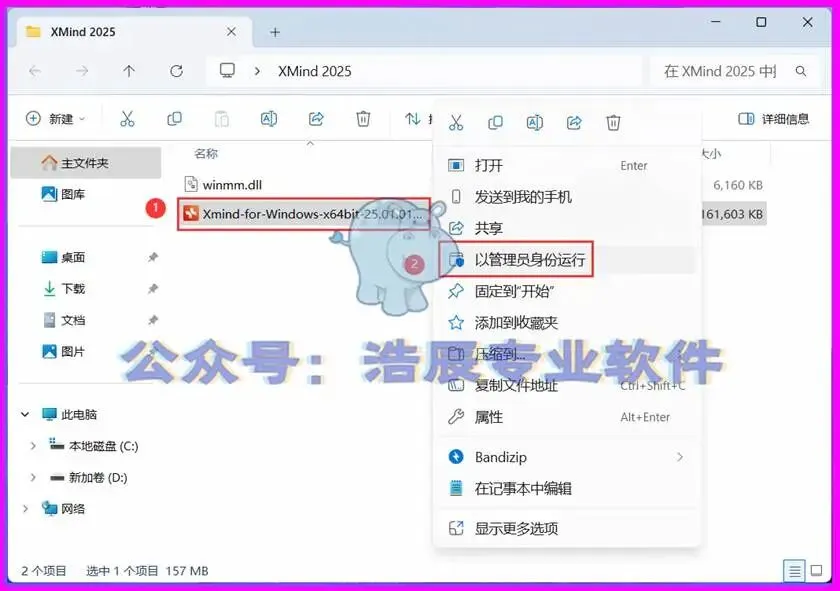Click XMind 2025 in the address bar

(x=314, y=71)
